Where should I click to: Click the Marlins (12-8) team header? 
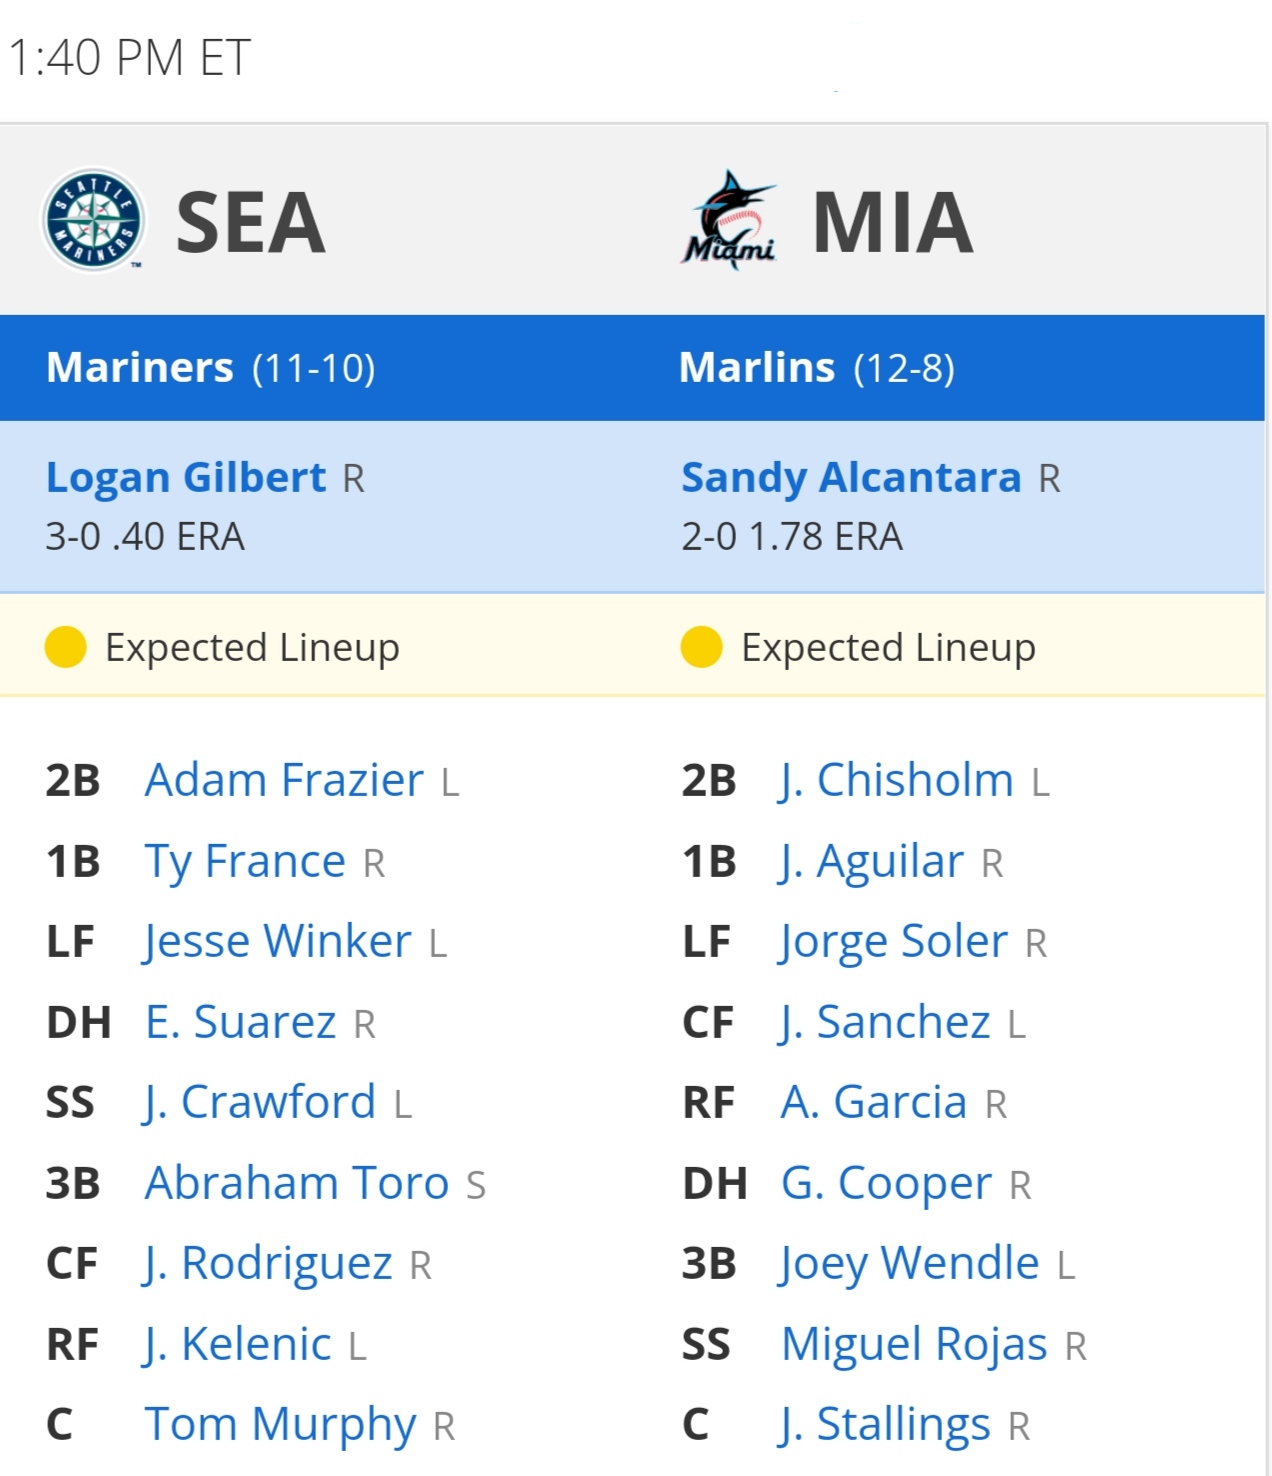tap(817, 367)
